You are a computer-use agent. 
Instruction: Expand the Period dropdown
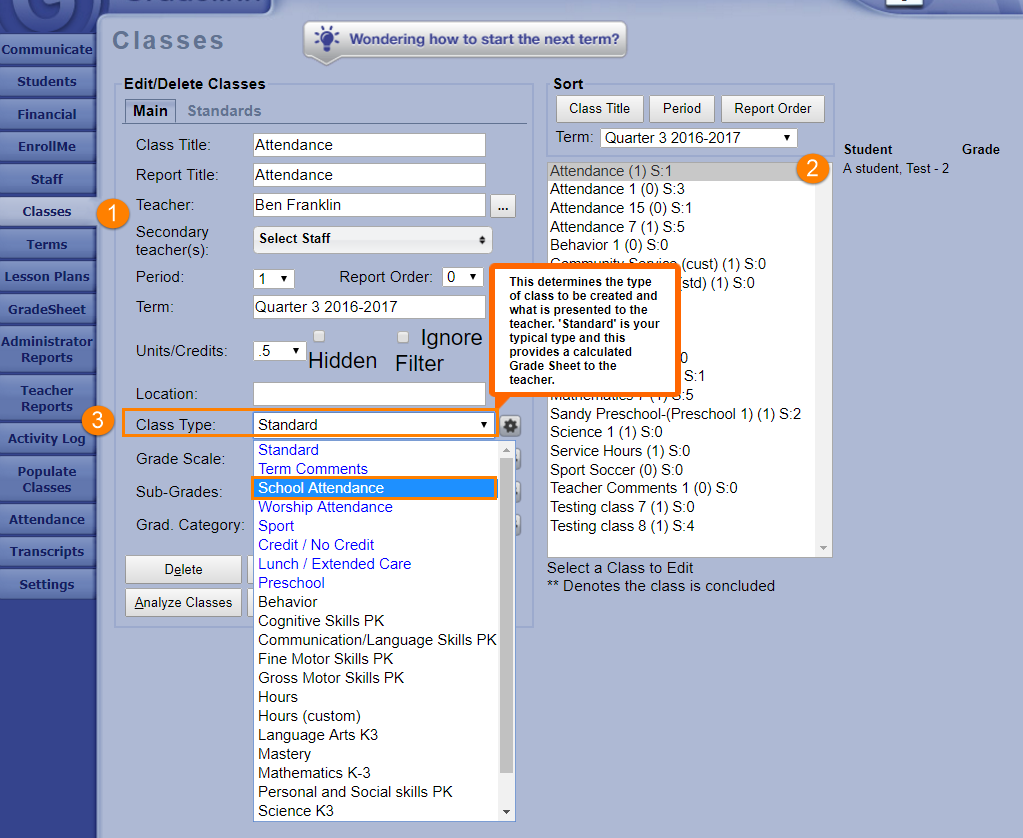[274, 278]
